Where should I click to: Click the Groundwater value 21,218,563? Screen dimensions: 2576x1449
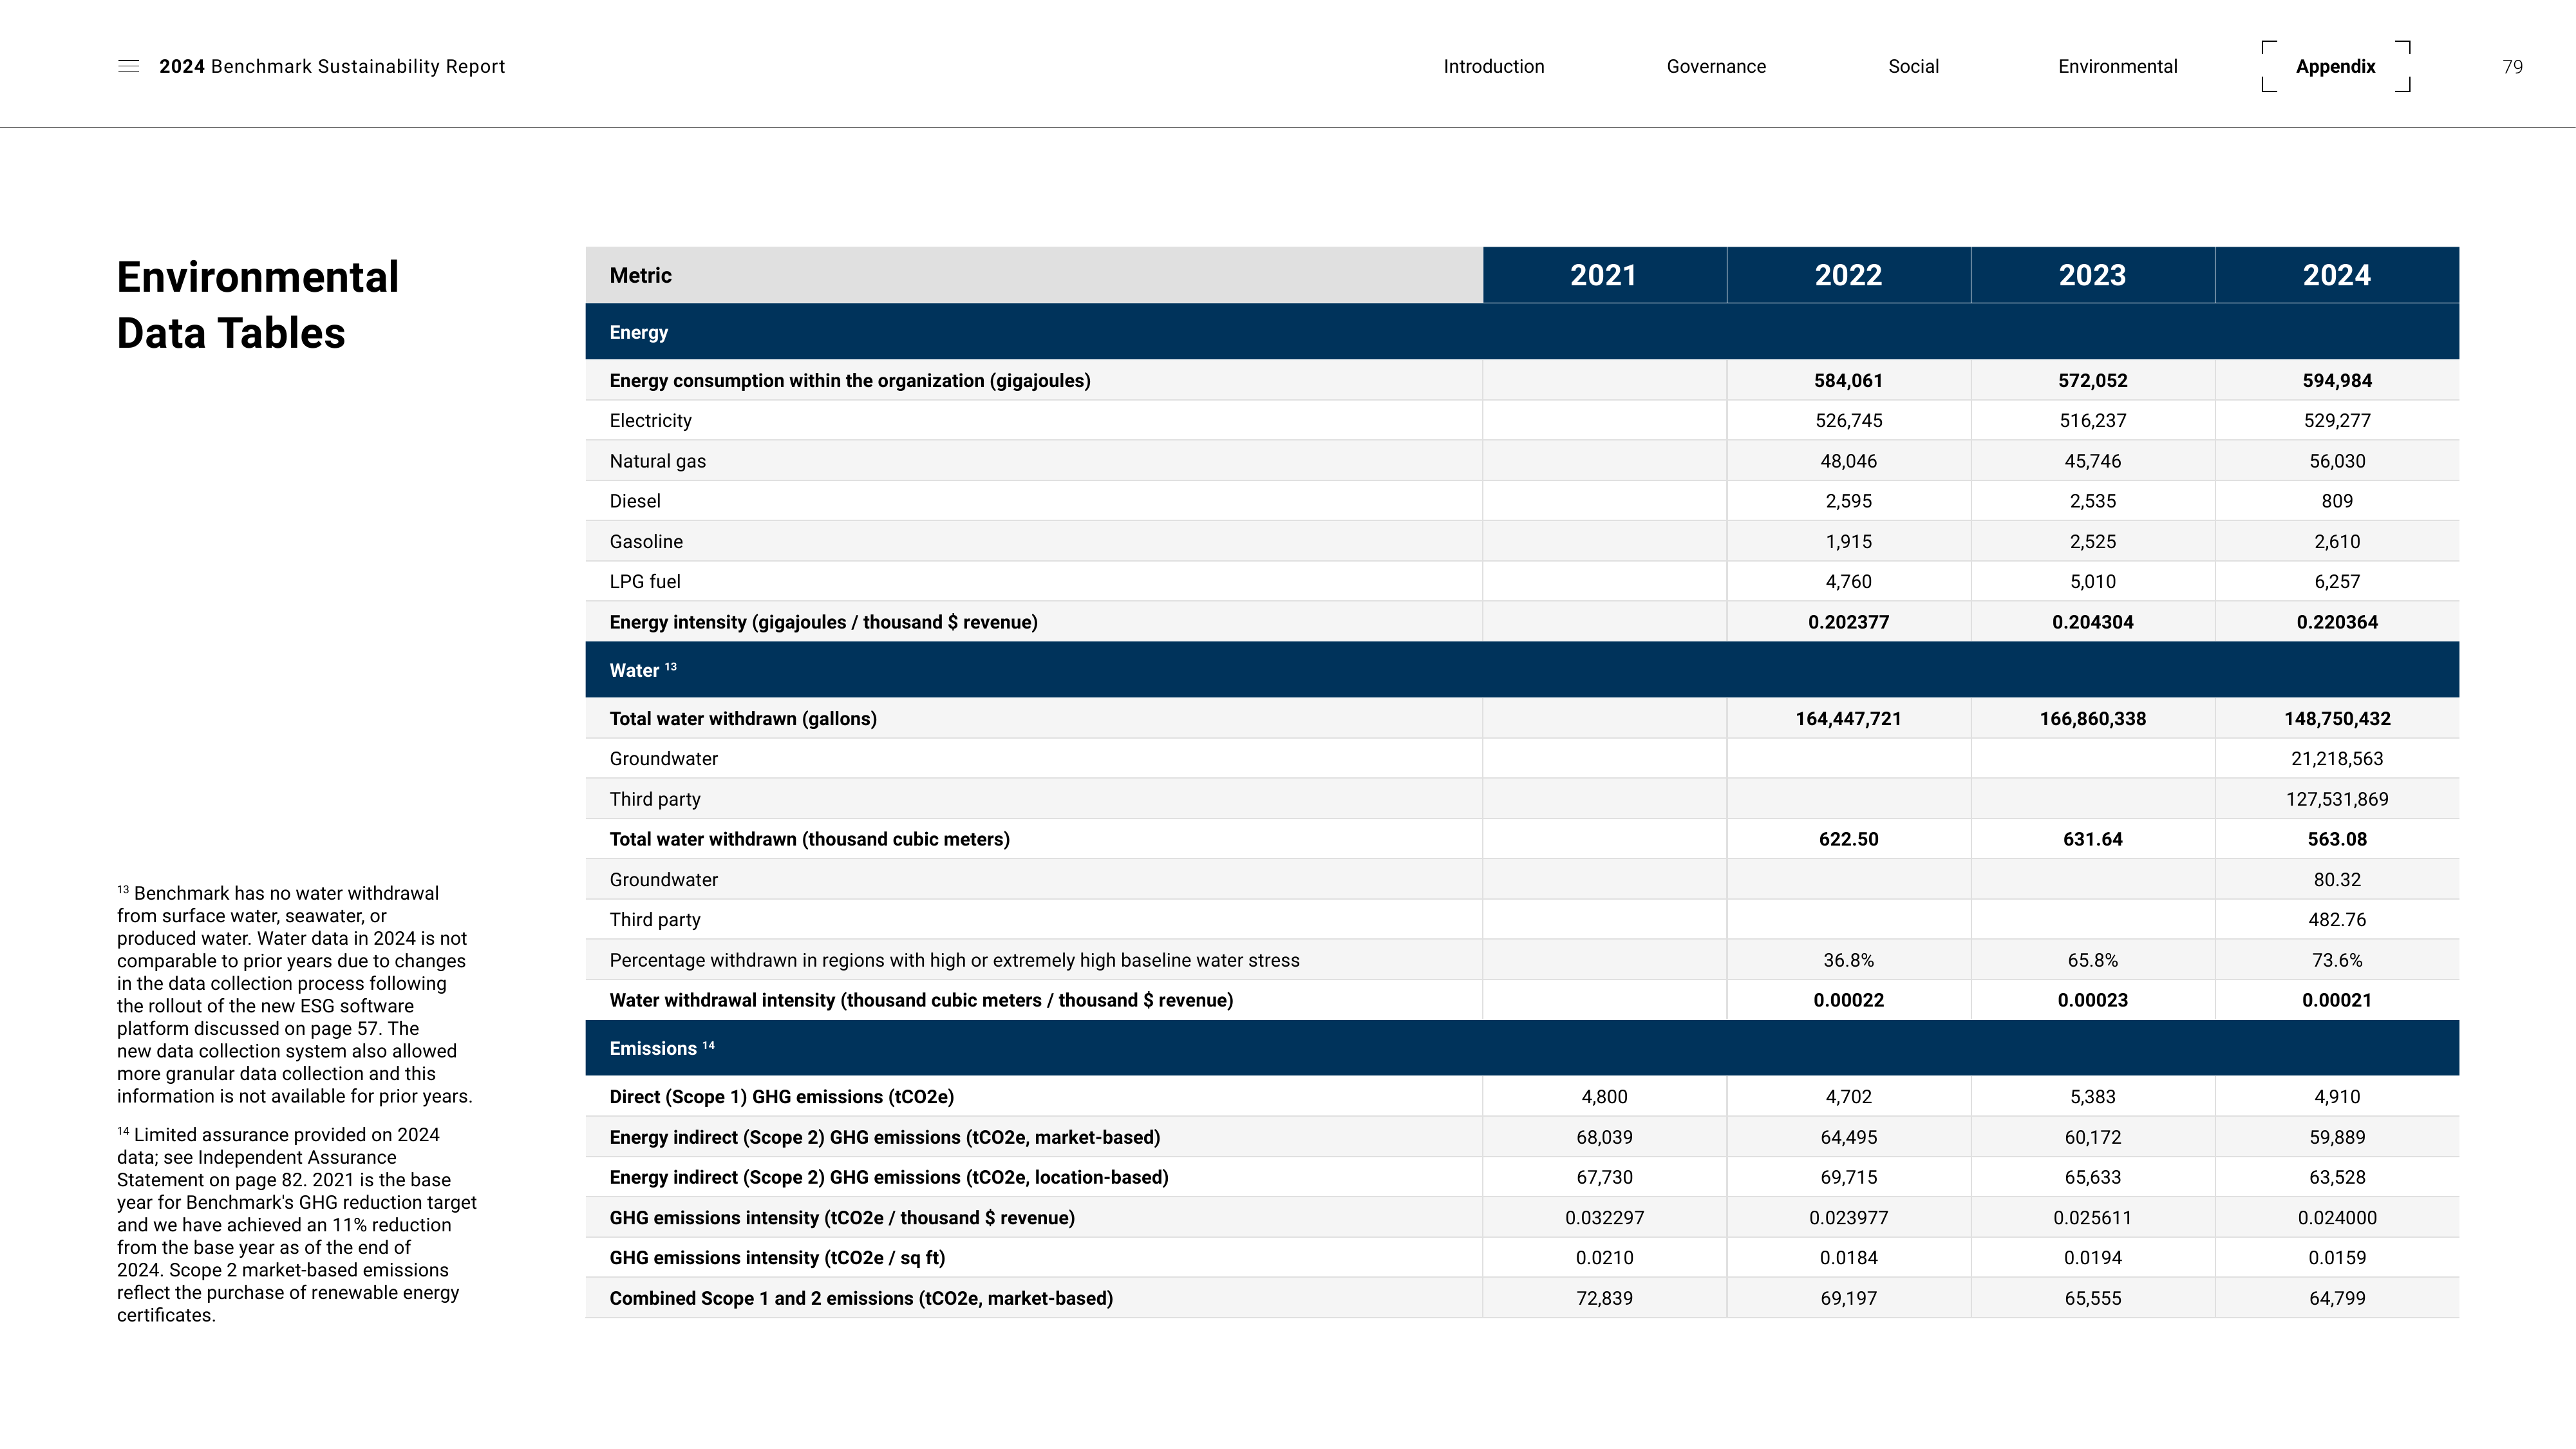point(2337,759)
